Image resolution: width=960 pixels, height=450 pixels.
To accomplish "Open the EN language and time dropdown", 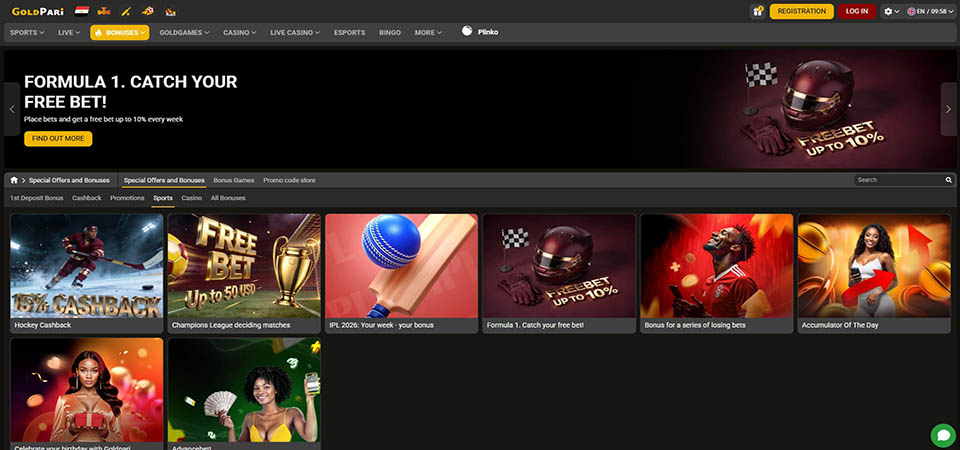I will 929,12.
